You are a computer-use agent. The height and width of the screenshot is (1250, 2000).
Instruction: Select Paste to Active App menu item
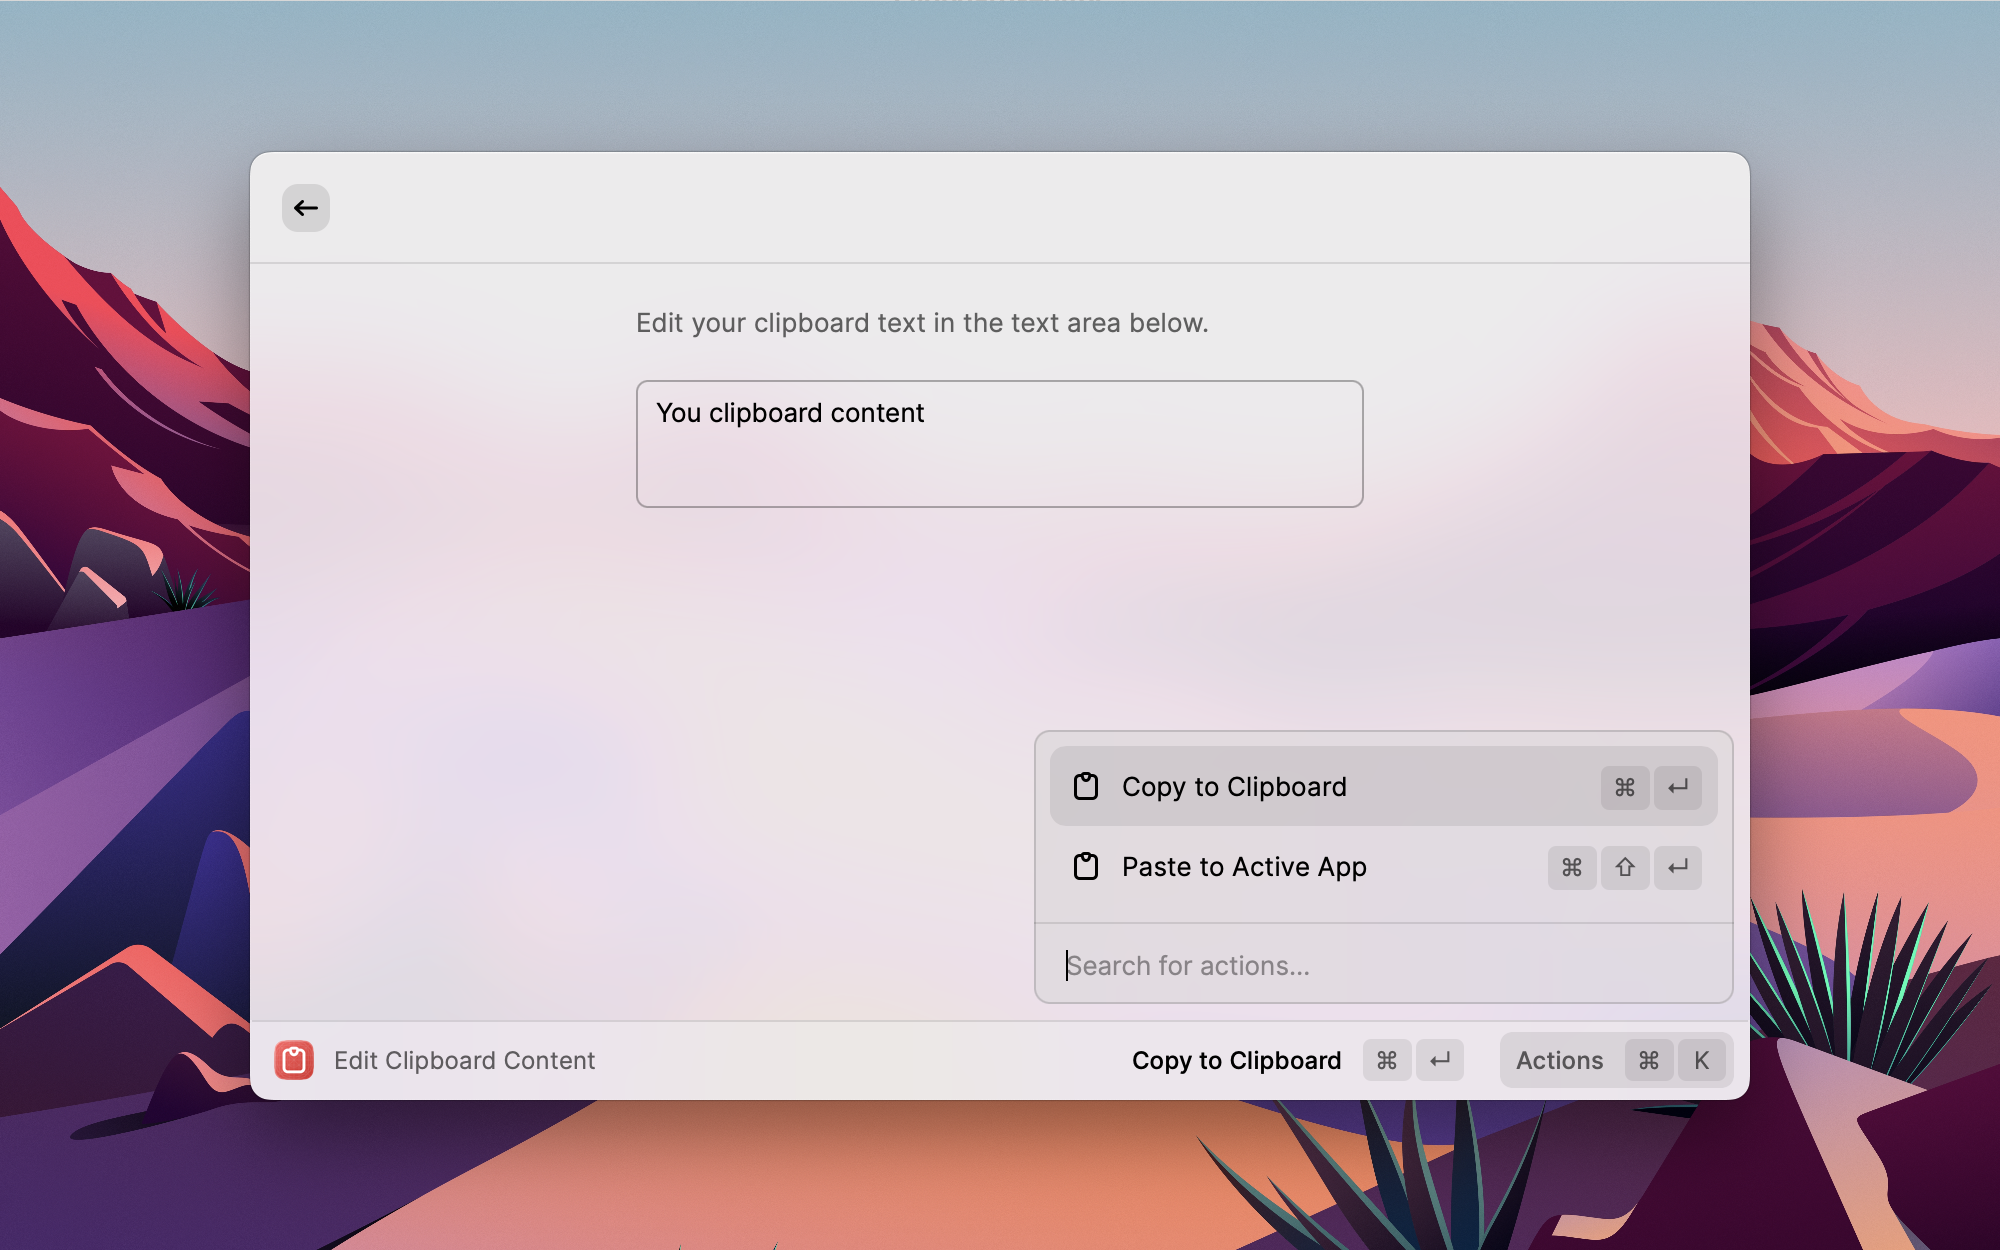pyautogui.click(x=1244, y=867)
